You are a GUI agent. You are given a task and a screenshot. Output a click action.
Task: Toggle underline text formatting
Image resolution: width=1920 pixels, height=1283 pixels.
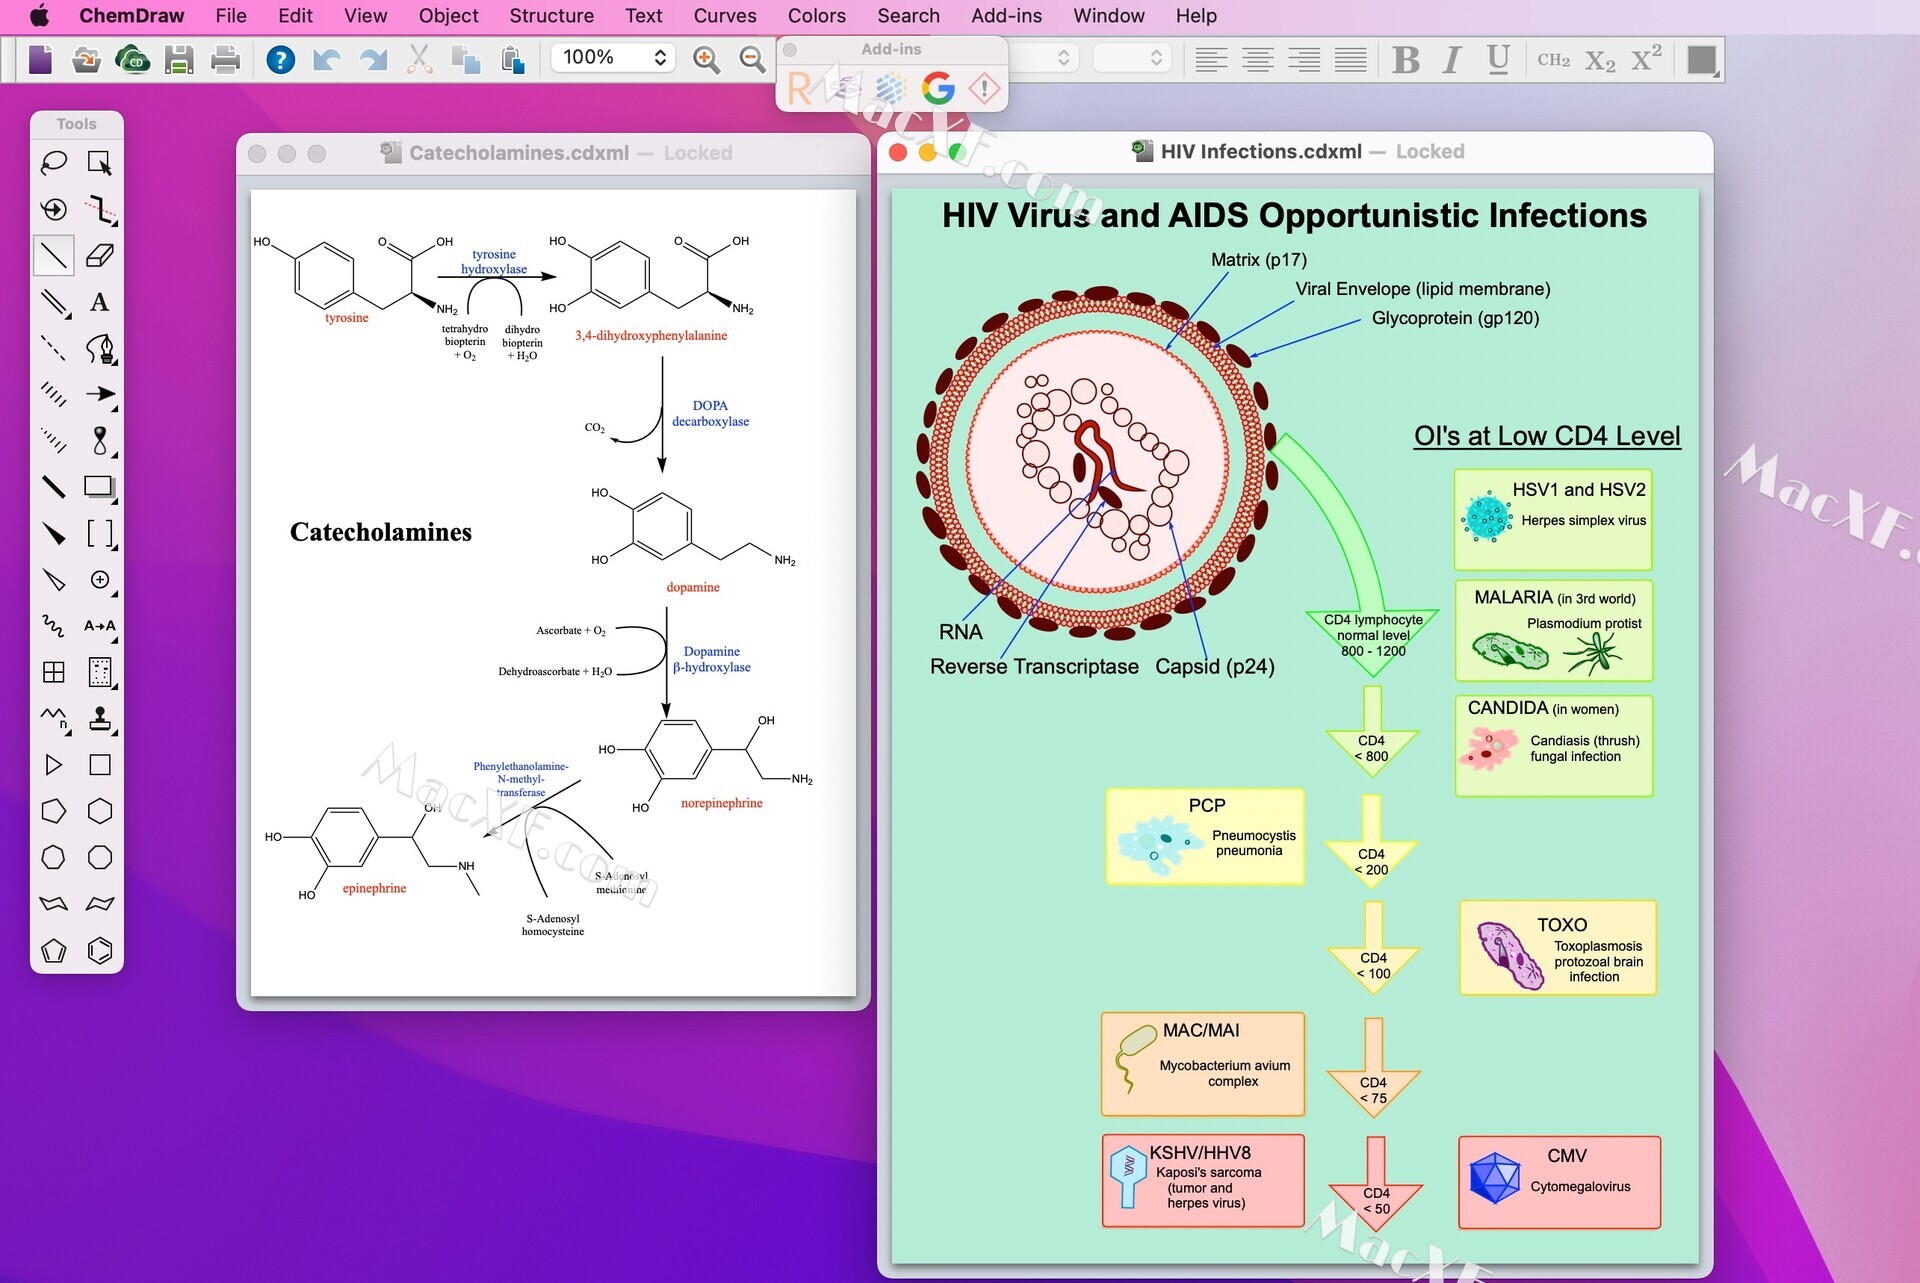click(1497, 59)
